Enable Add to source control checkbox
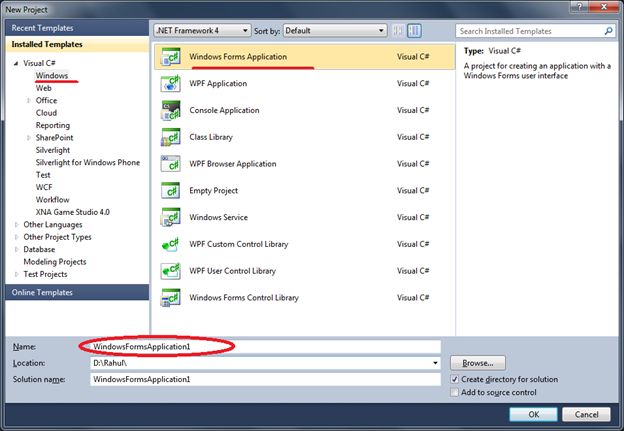Screen dimensions: 624x431 click(454, 392)
